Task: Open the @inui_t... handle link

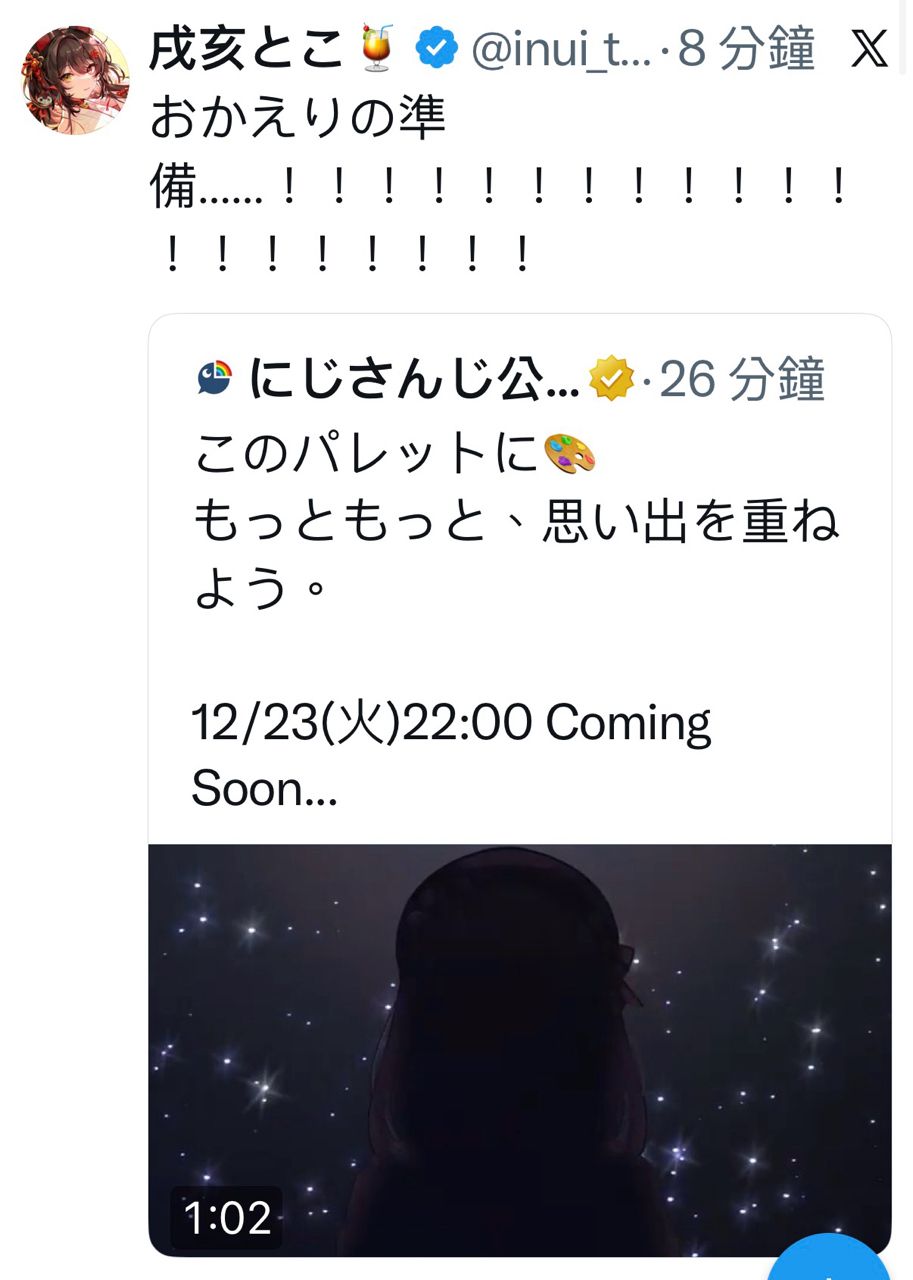Action: pyautogui.click(x=560, y=48)
